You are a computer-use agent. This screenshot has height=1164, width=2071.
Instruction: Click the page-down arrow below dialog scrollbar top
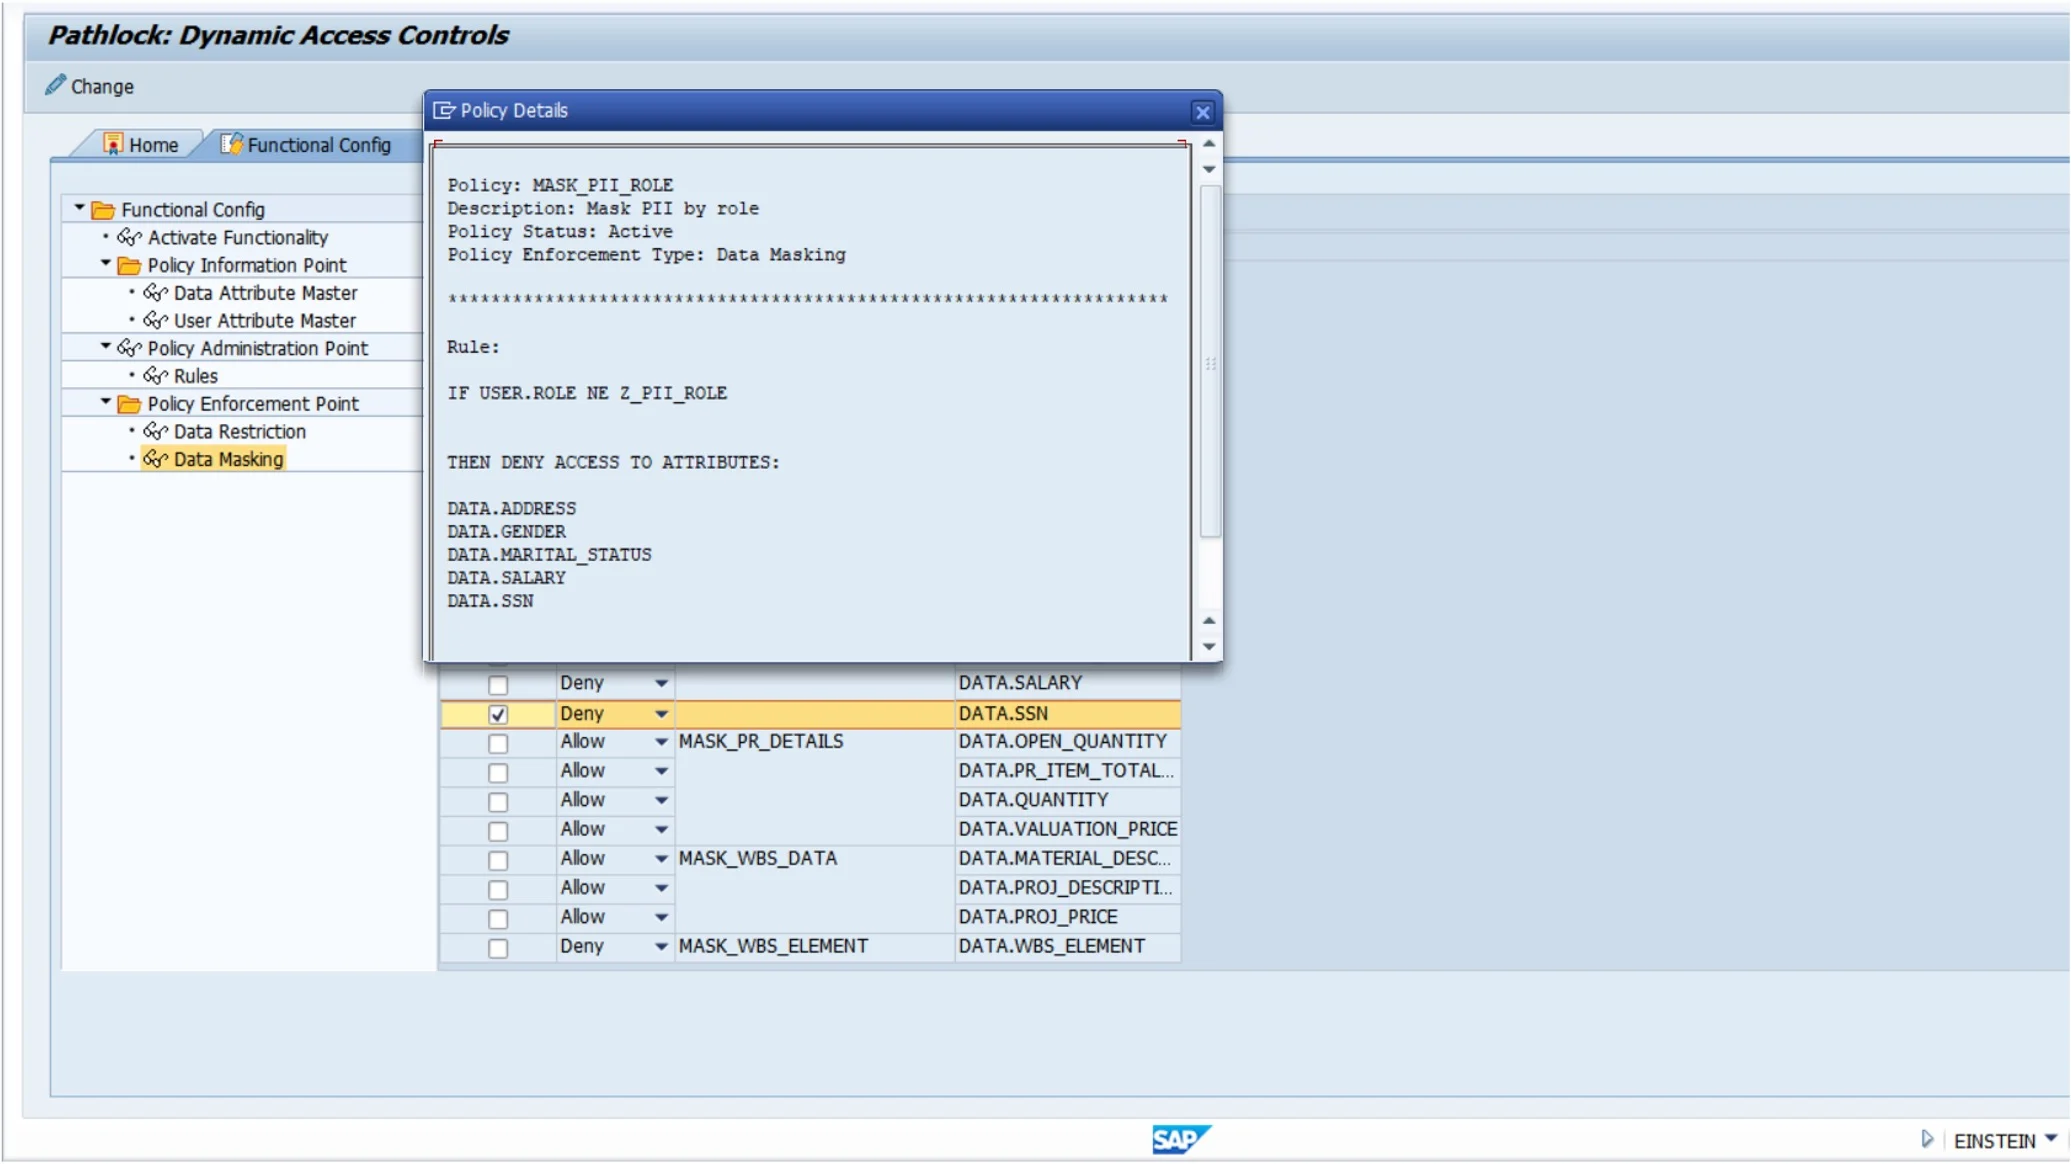(1209, 169)
